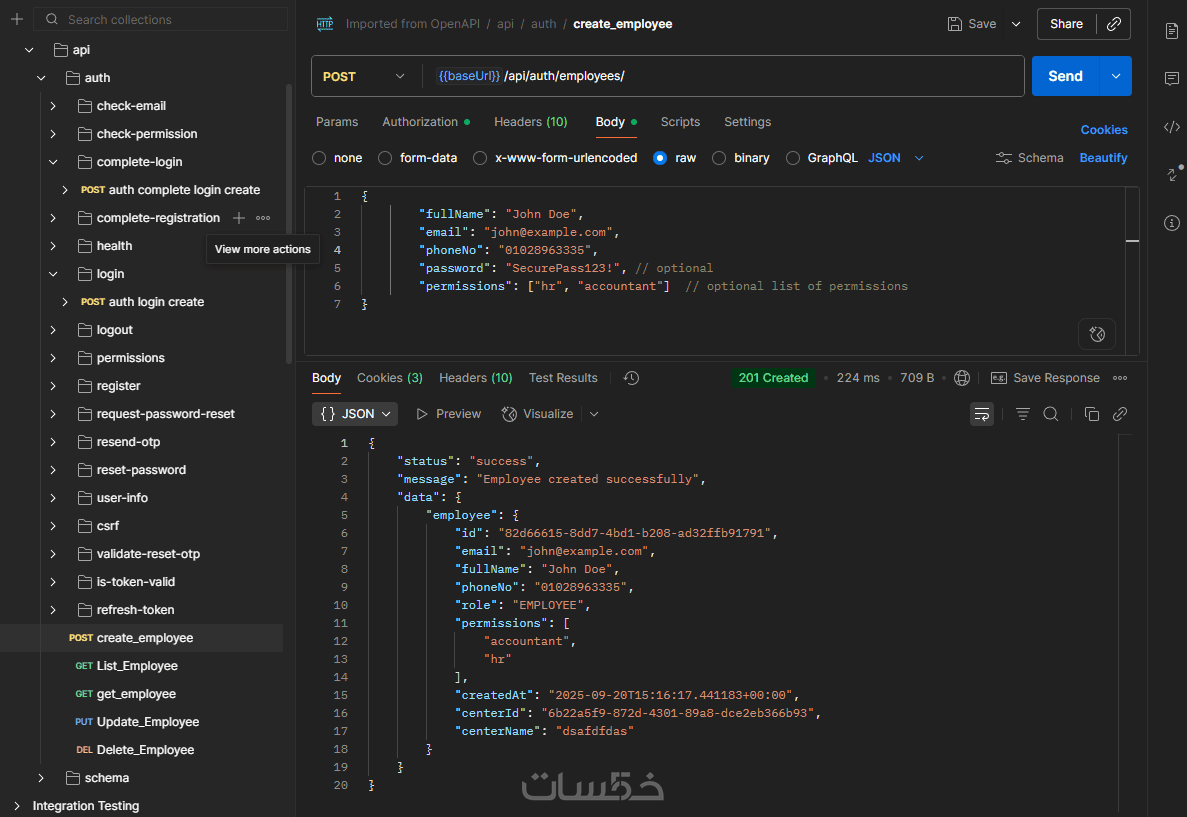Choose the GraphQL body type
The width and height of the screenshot is (1187, 817).
pos(793,158)
